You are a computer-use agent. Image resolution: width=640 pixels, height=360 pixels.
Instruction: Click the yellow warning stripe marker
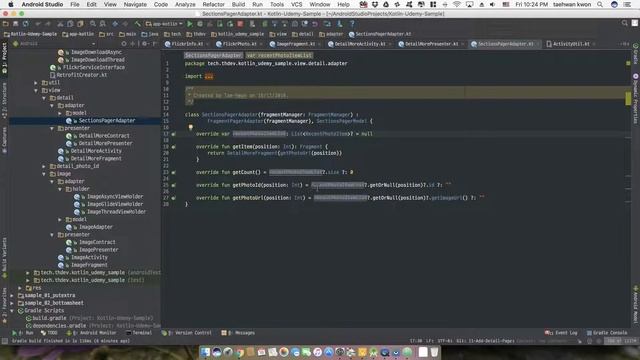point(628,98)
